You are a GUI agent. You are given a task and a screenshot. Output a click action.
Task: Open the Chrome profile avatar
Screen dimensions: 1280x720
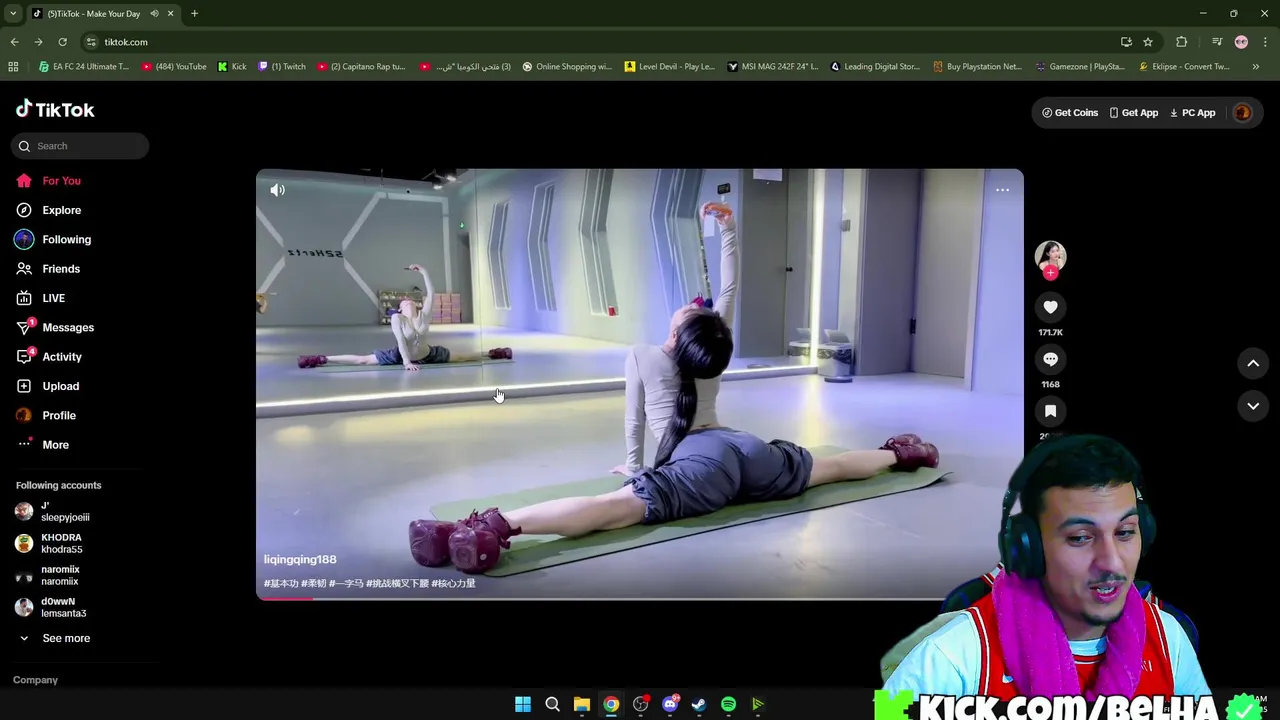(x=1241, y=42)
